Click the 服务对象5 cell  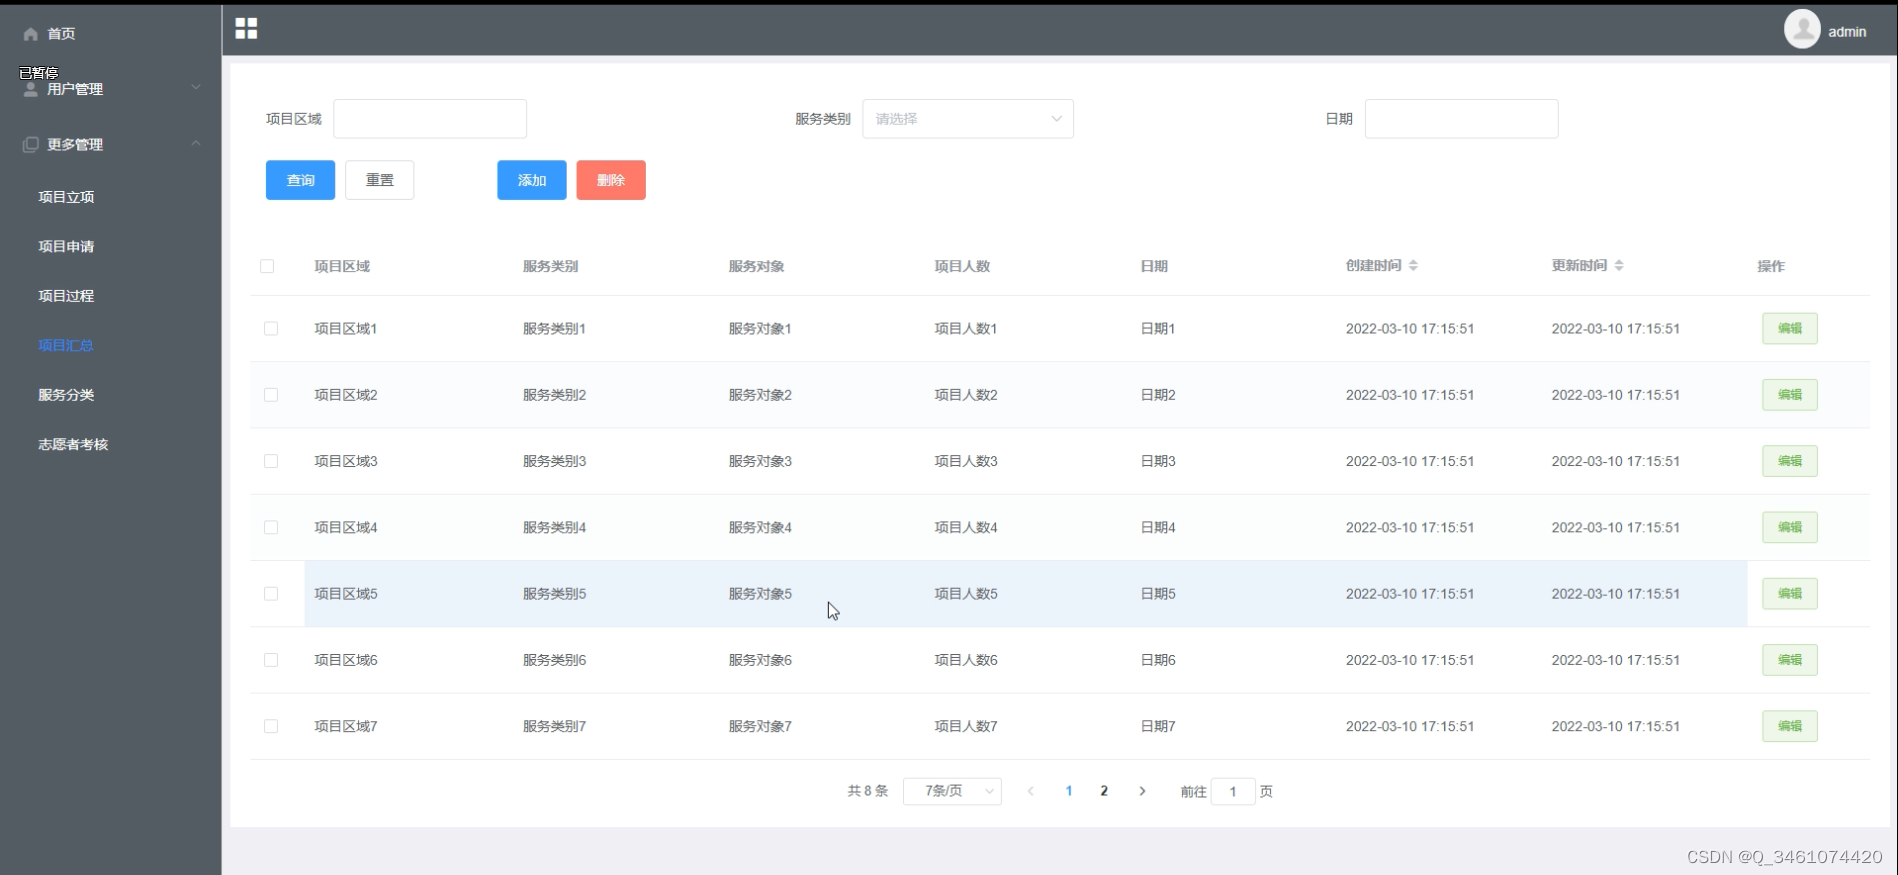[x=760, y=594]
